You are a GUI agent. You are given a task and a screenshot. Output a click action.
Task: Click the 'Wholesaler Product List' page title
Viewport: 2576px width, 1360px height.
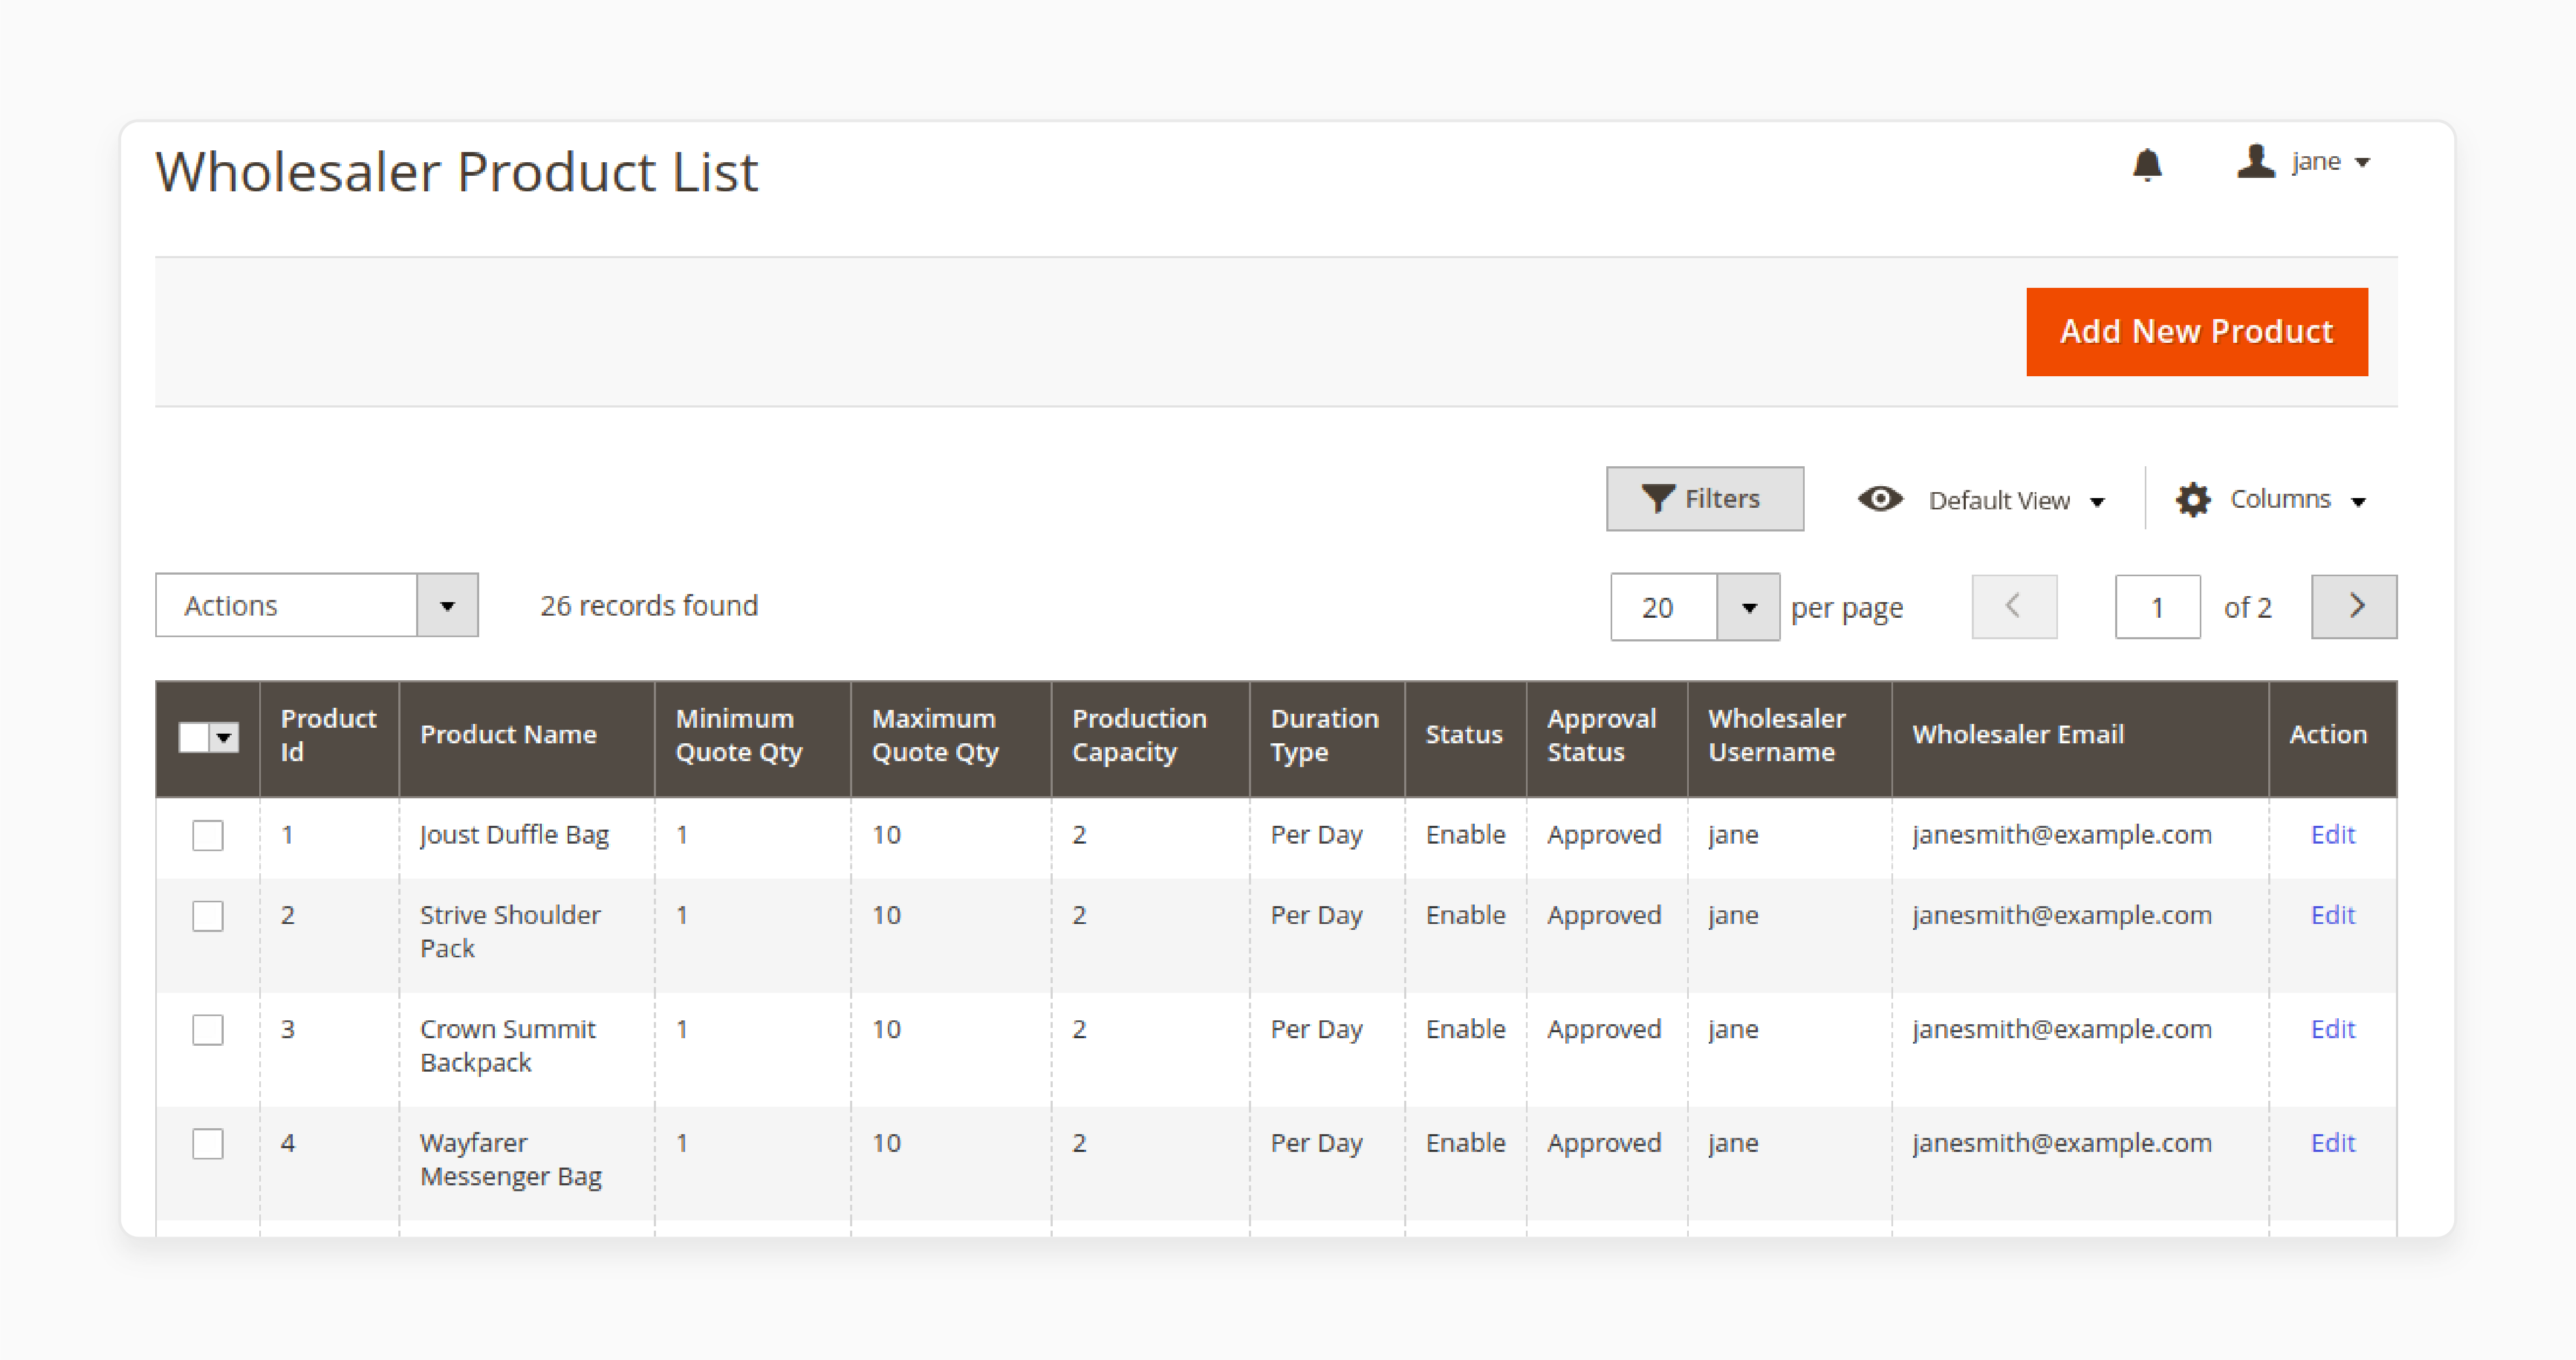point(457,171)
